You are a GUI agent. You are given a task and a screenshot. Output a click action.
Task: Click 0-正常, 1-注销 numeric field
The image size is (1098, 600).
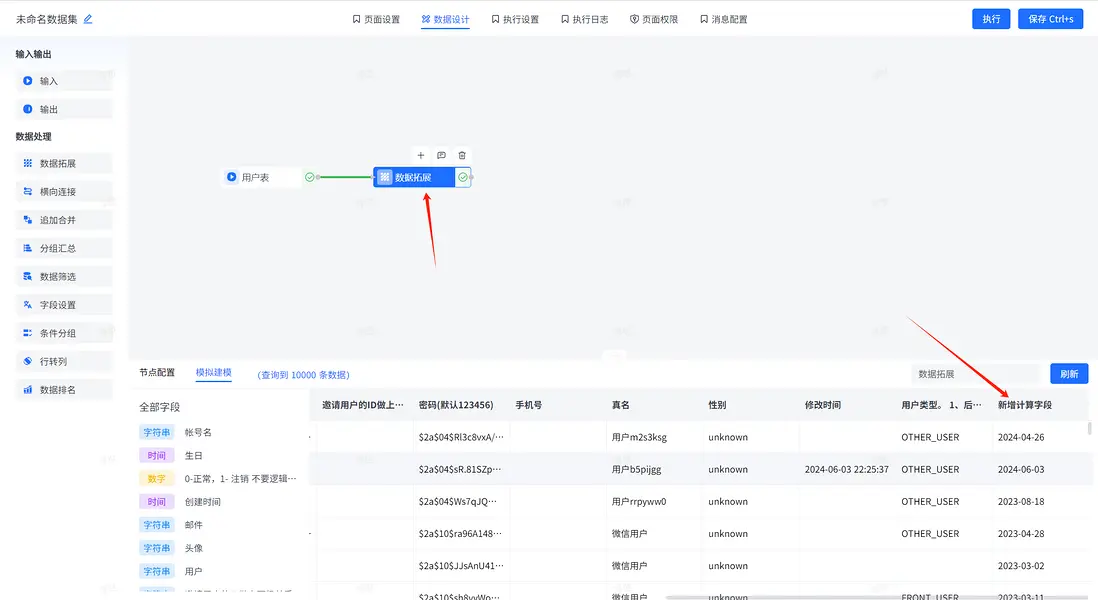click(x=240, y=479)
